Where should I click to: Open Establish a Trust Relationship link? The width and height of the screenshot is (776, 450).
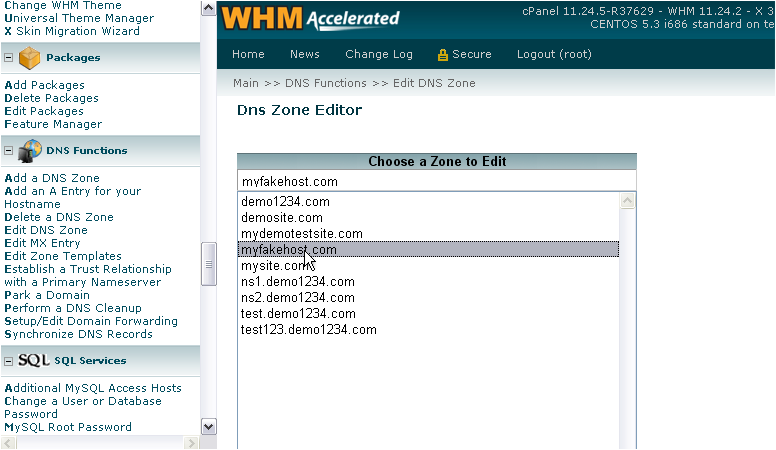(88, 275)
